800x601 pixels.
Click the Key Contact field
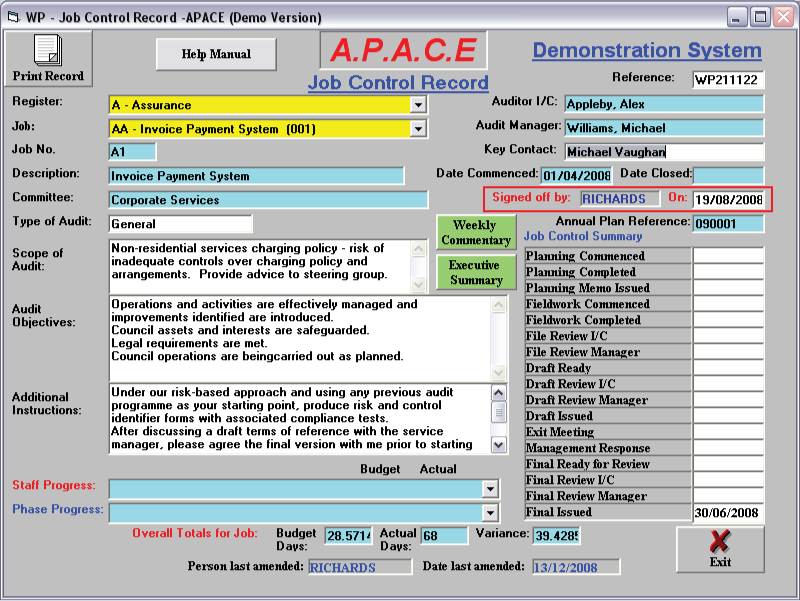(x=663, y=152)
